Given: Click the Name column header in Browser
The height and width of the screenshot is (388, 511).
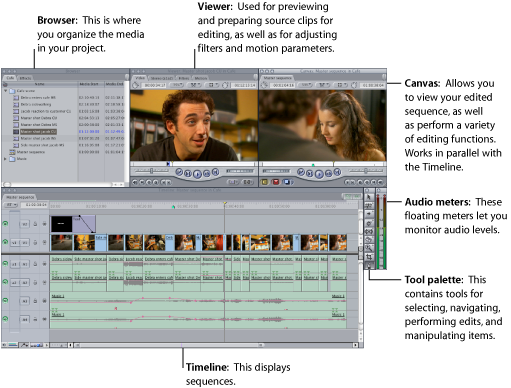Looking at the screenshot, I should click(x=40, y=84).
